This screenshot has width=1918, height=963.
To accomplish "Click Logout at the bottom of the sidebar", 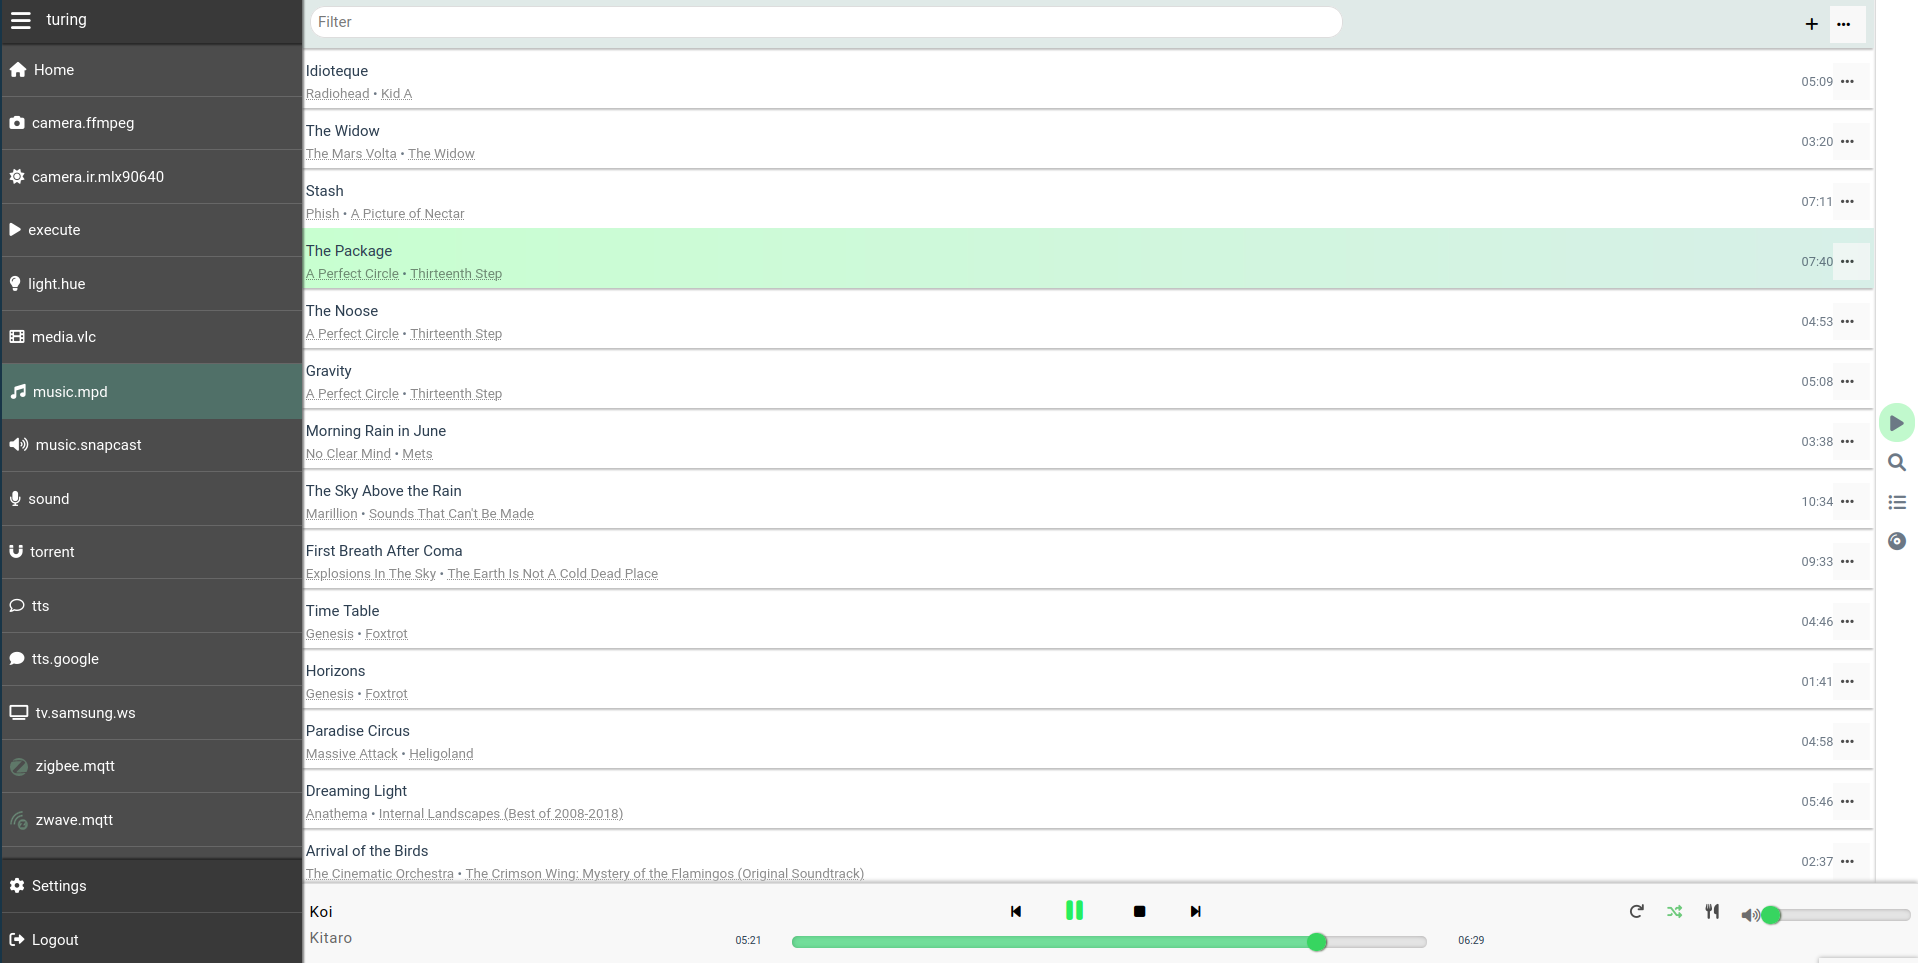I will tap(54, 939).
